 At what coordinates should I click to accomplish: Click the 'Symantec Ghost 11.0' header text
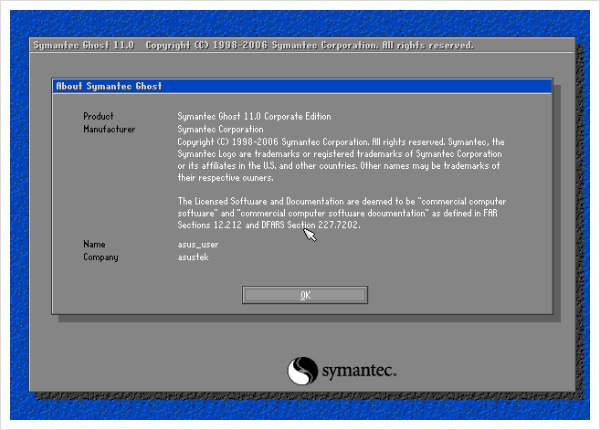[84, 45]
